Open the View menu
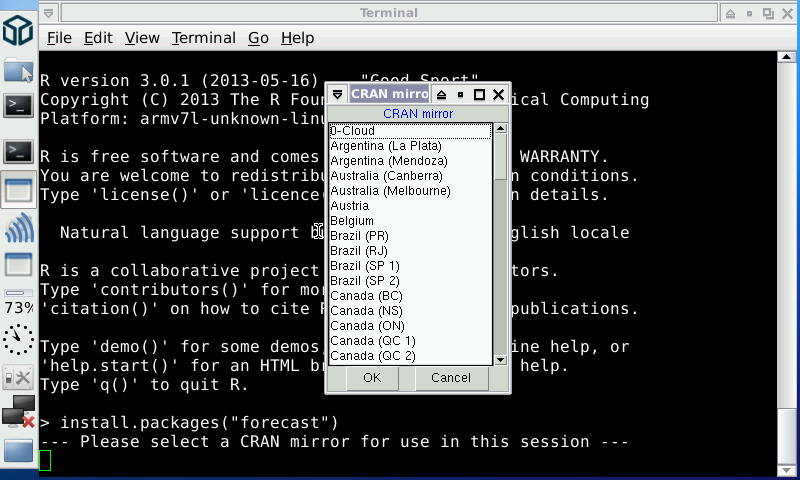This screenshot has width=800, height=480. point(142,38)
